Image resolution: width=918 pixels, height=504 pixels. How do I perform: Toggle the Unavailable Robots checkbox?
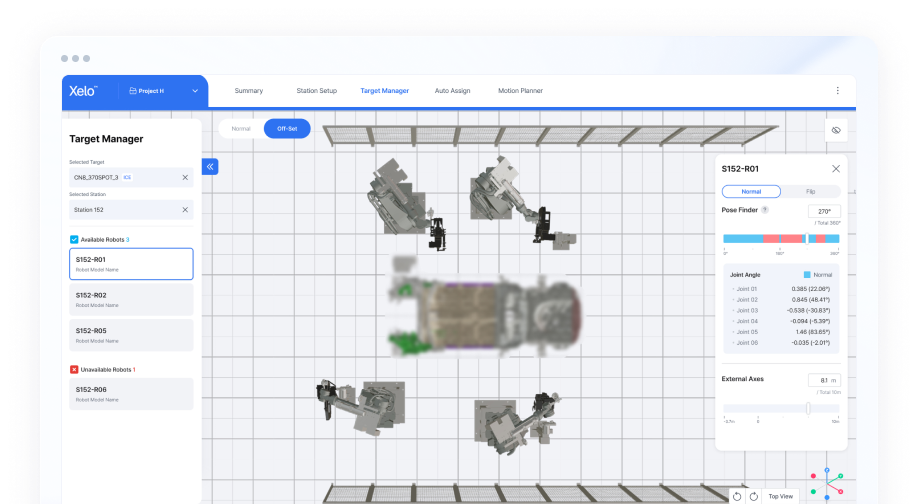(74, 369)
